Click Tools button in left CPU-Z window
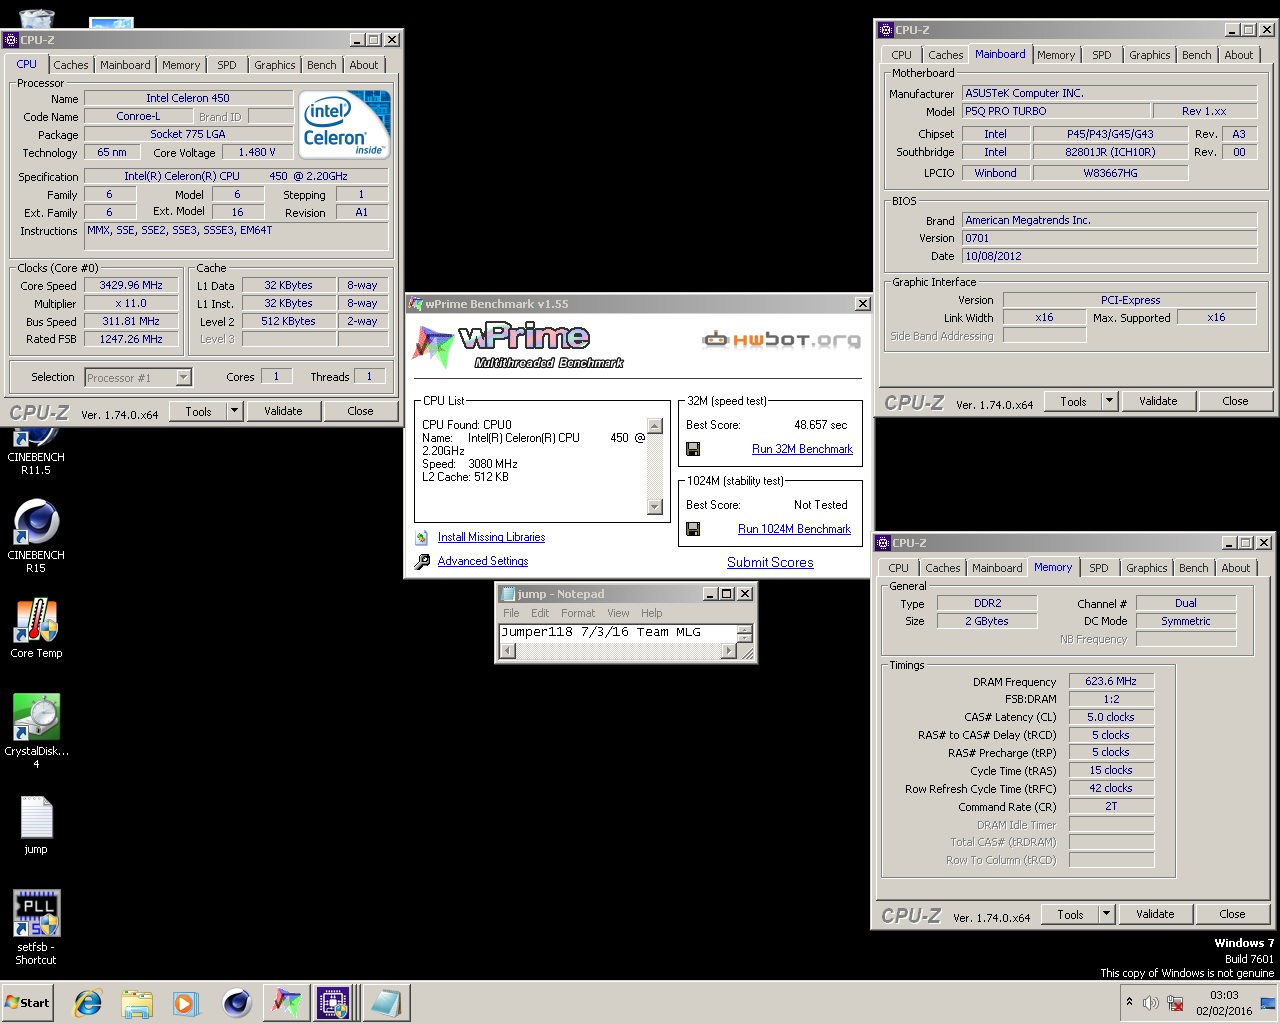Image resolution: width=1280 pixels, height=1024 pixels. click(198, 411)
